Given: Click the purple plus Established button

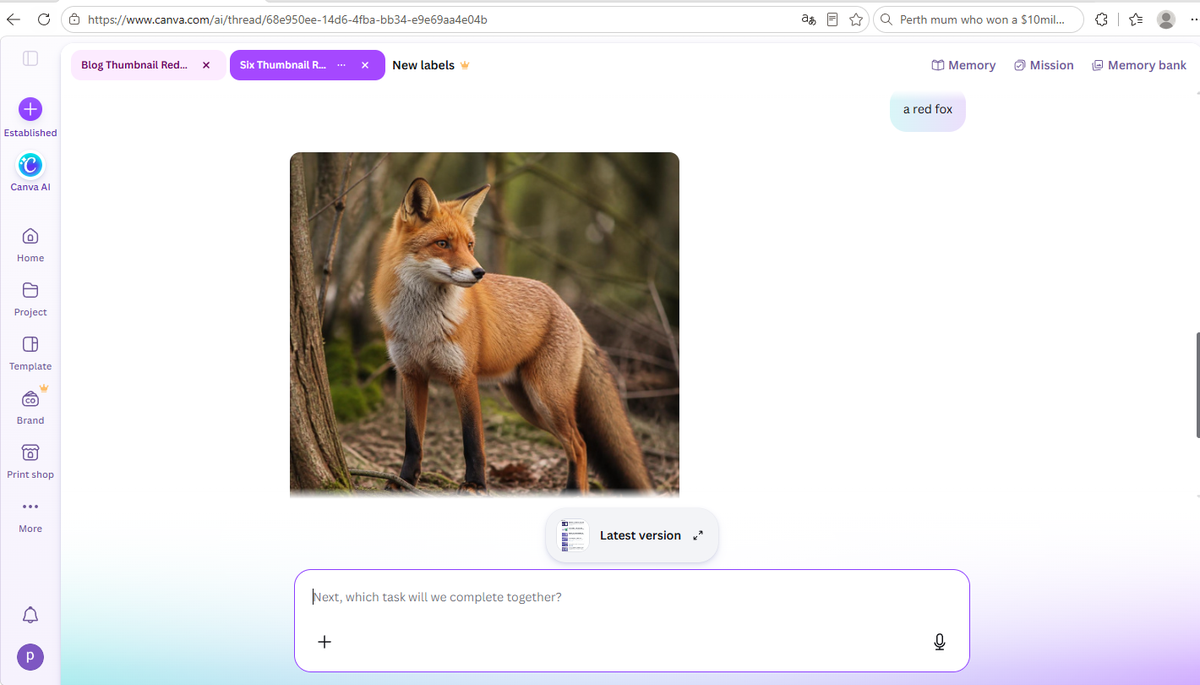Looking at the screenshot, I should point(30,108).
